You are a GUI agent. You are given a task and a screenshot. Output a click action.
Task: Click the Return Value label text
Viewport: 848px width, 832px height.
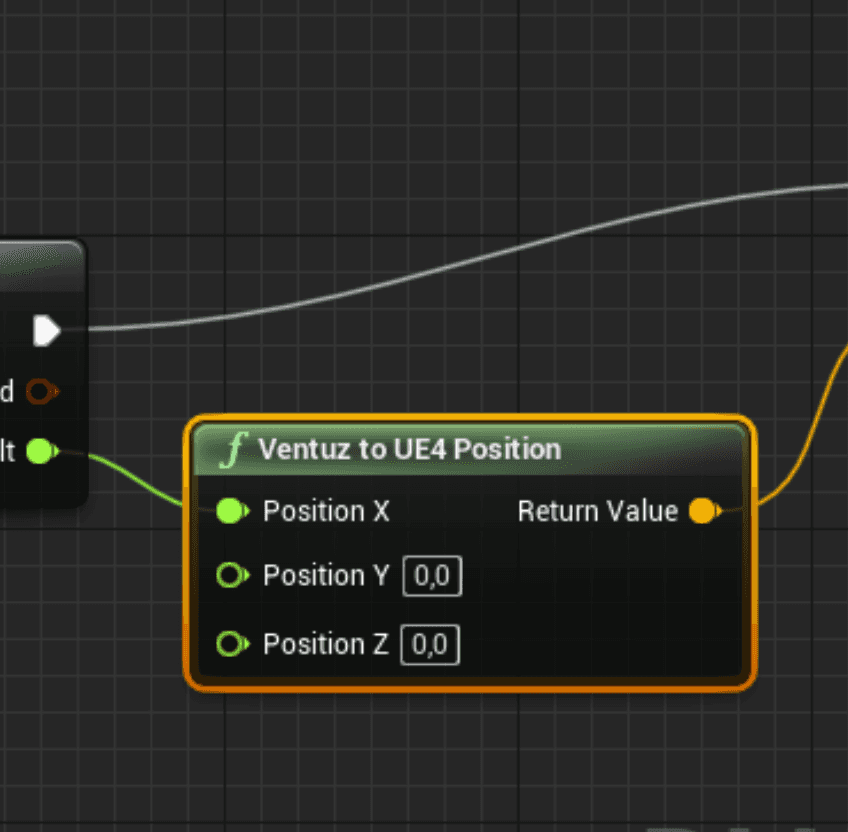597,512
